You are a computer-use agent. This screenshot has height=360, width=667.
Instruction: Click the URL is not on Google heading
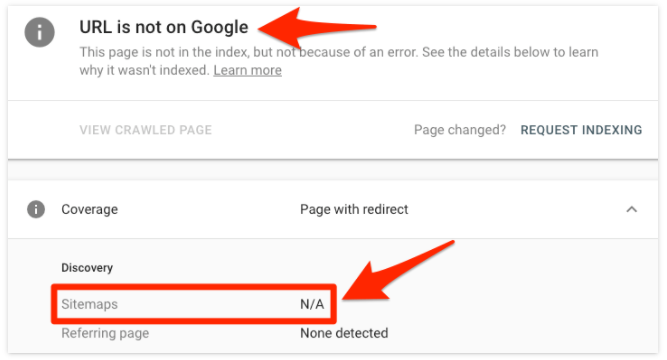(164, 27)
